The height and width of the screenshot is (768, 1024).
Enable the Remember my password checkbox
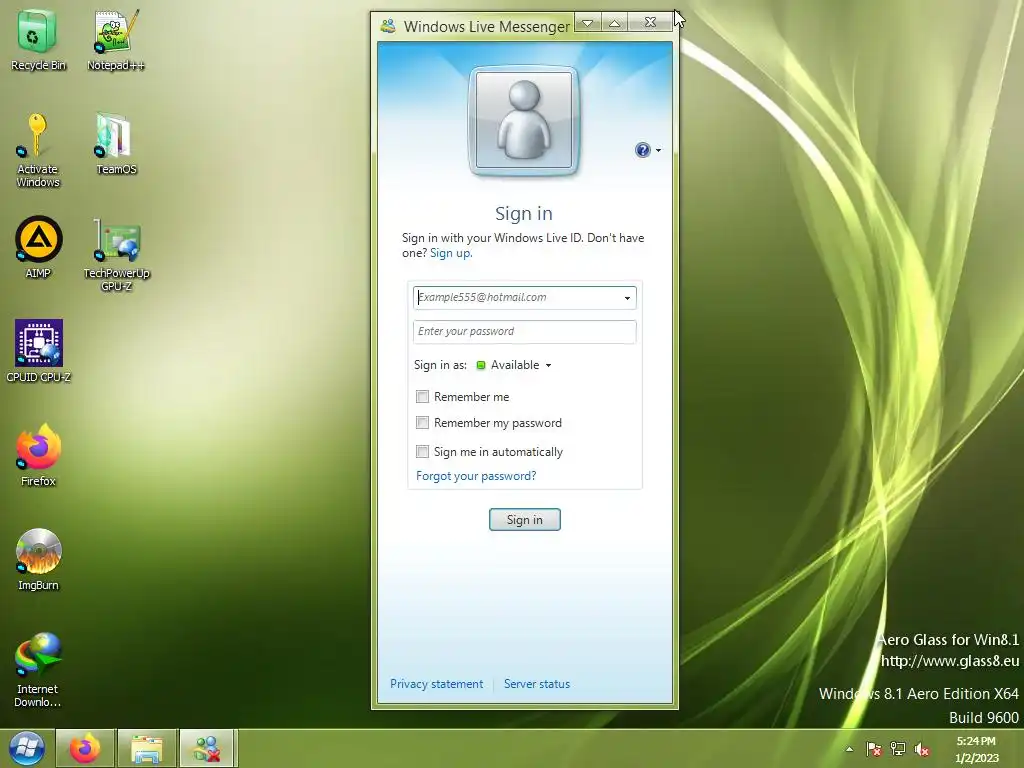tap(423, 423)
